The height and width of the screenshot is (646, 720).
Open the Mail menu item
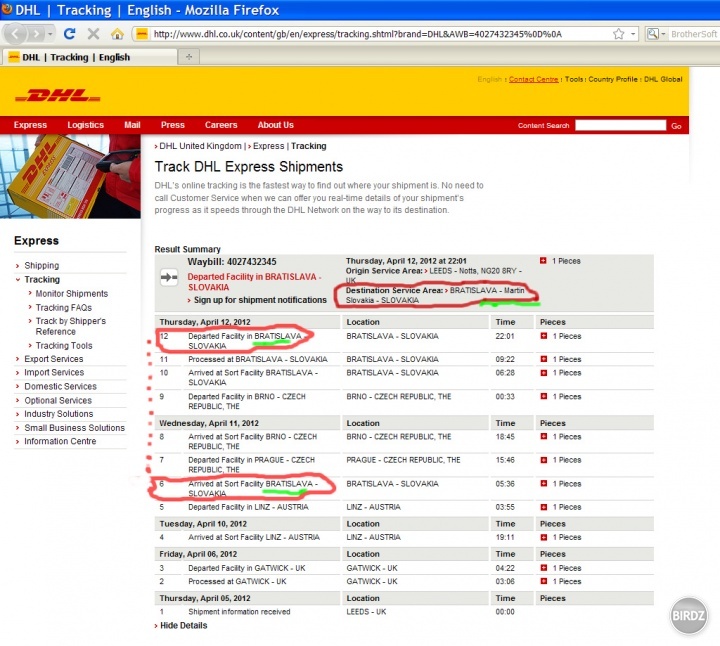132,125
